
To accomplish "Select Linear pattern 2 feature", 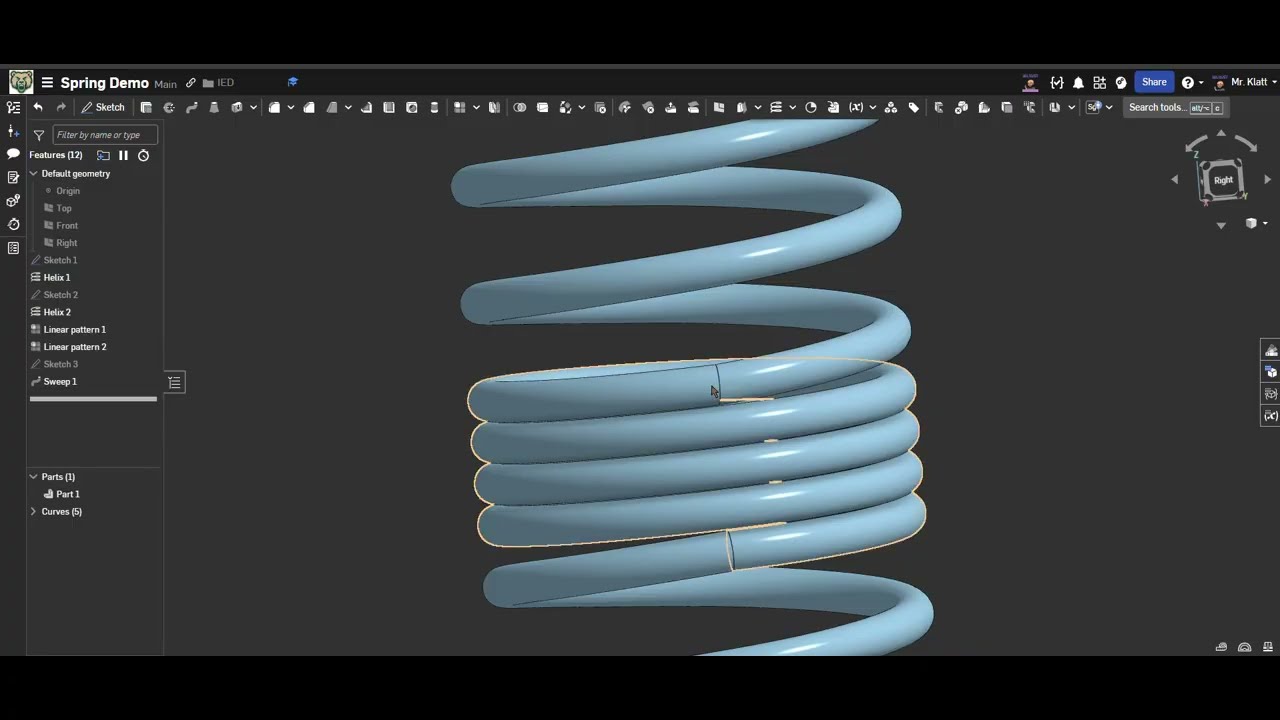I will 75,347.
